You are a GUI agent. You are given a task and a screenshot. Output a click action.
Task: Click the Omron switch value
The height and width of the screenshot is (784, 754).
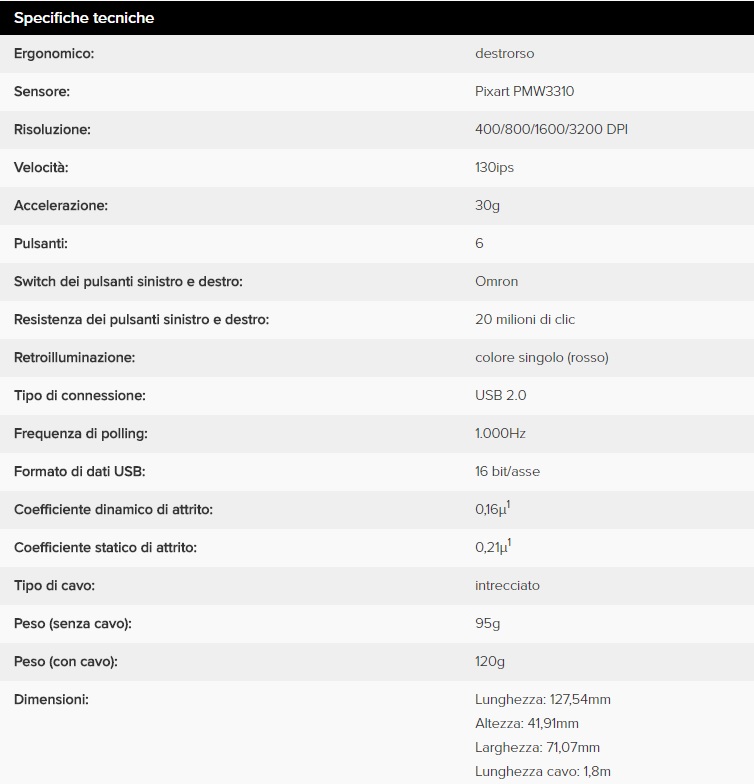point(496,281)
